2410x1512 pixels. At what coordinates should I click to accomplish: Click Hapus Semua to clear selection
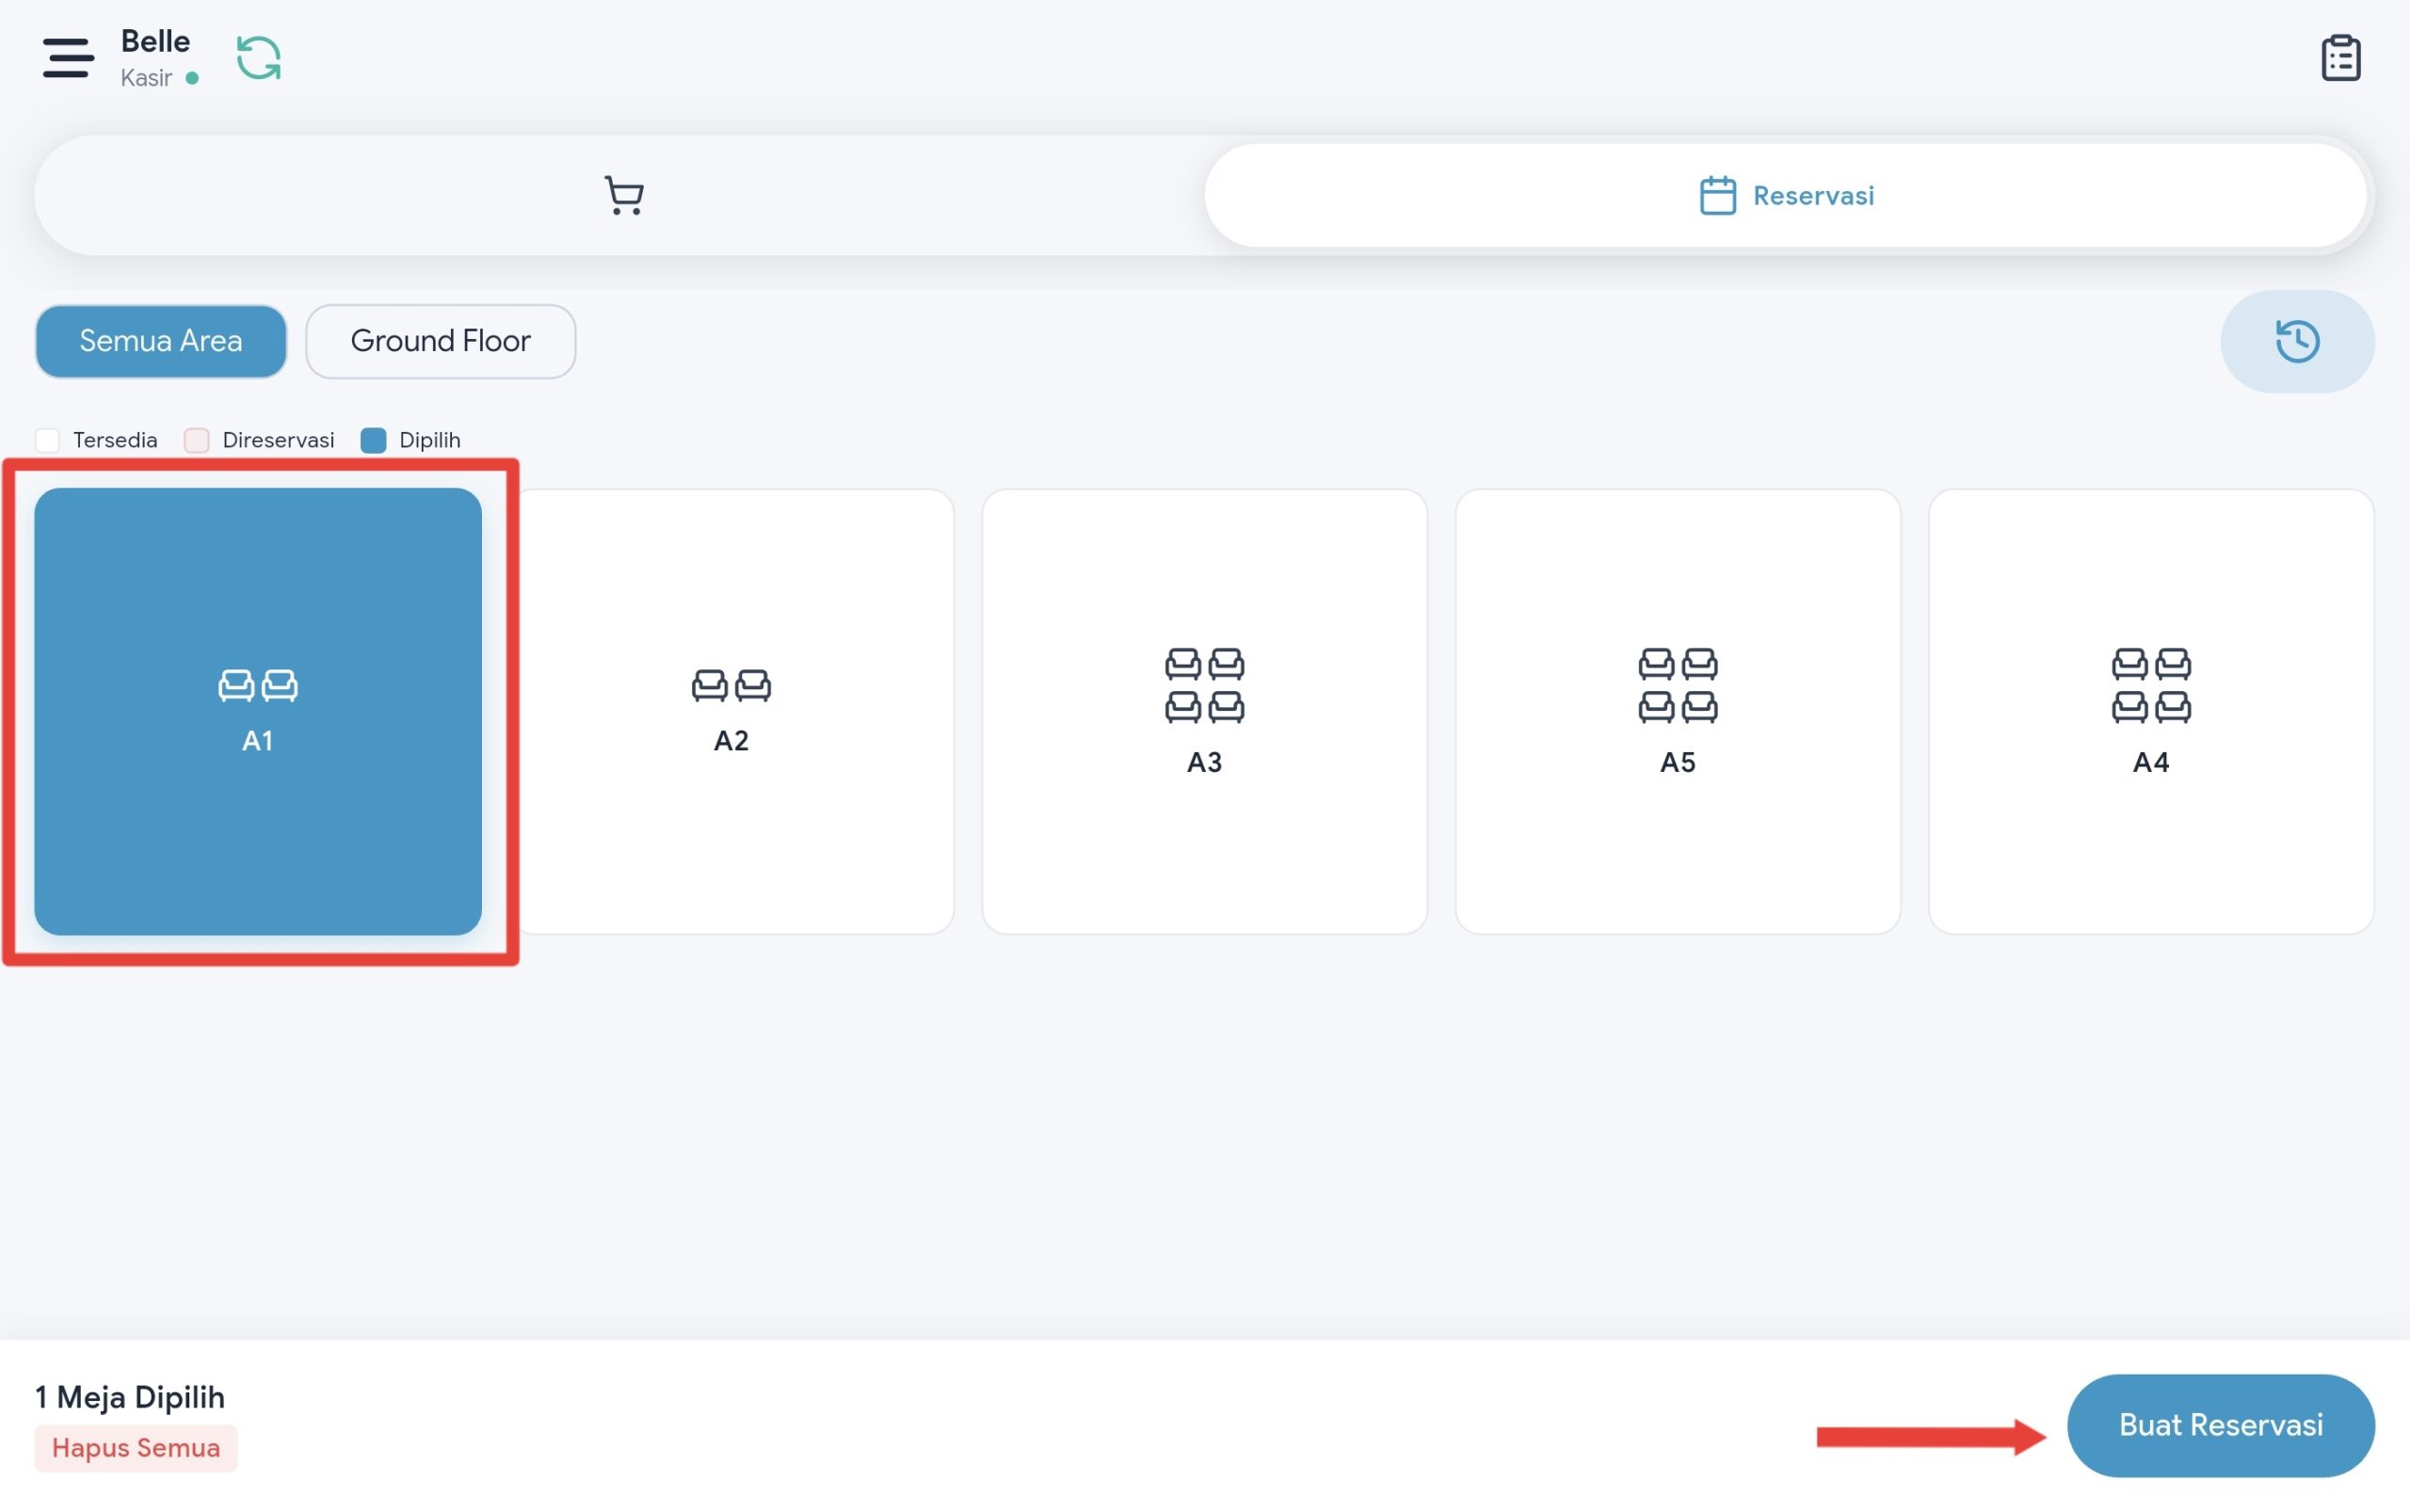tap(136, 1447)
